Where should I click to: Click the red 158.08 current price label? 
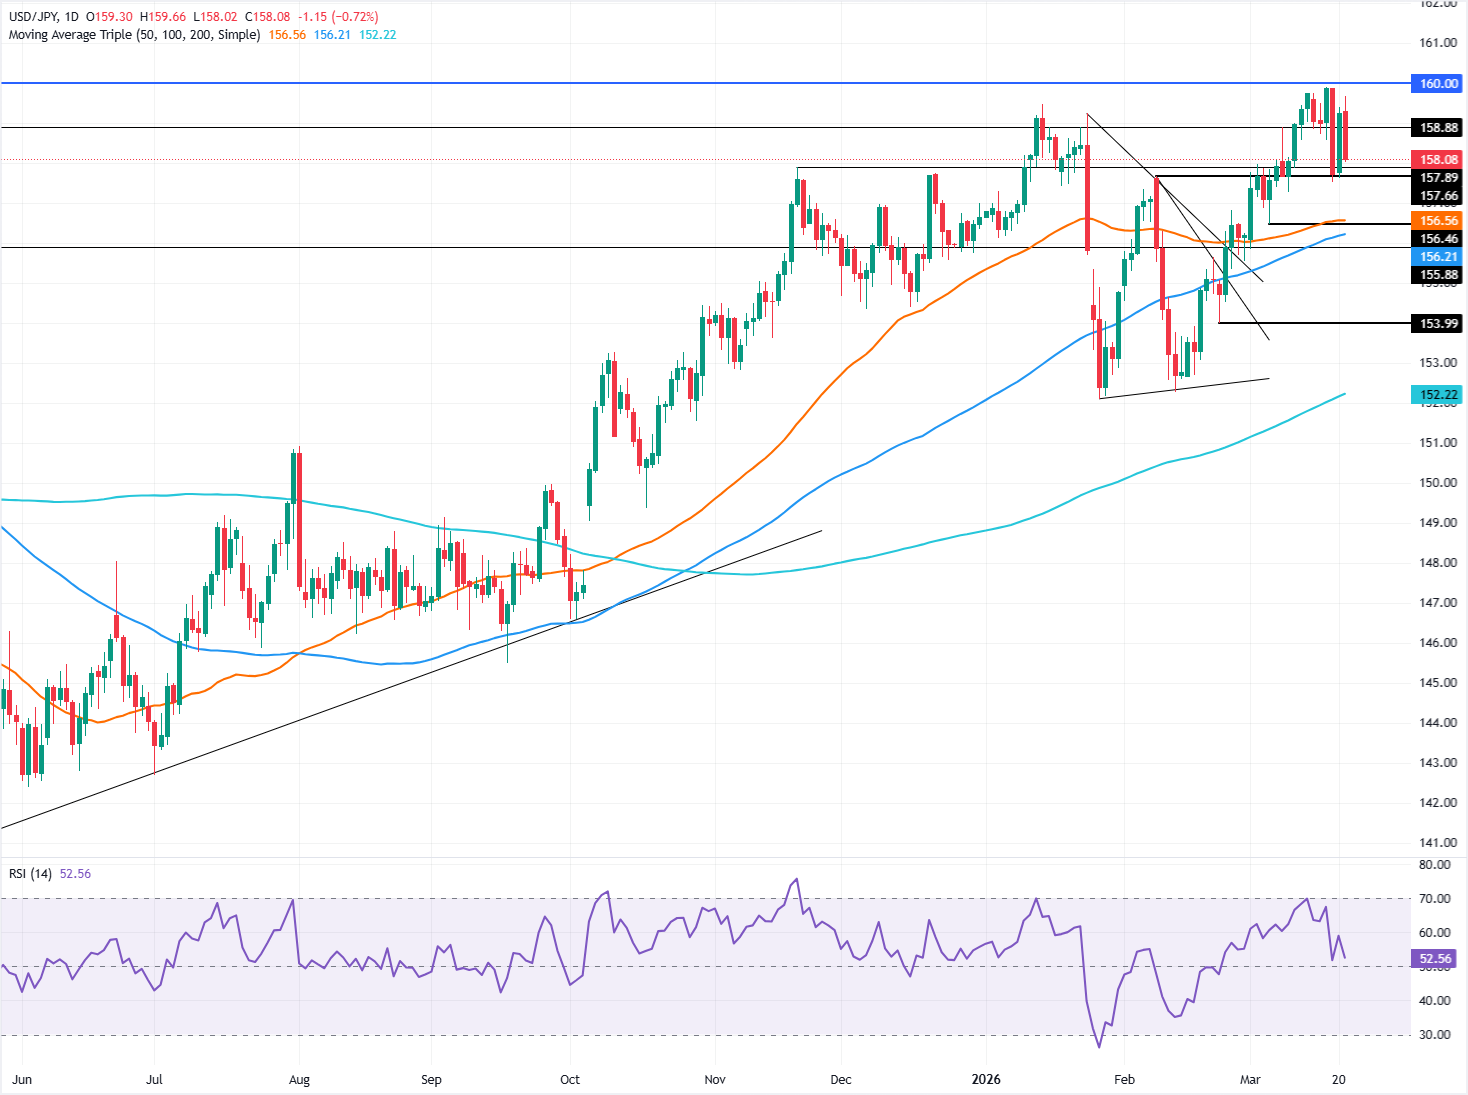point(1438,160)
